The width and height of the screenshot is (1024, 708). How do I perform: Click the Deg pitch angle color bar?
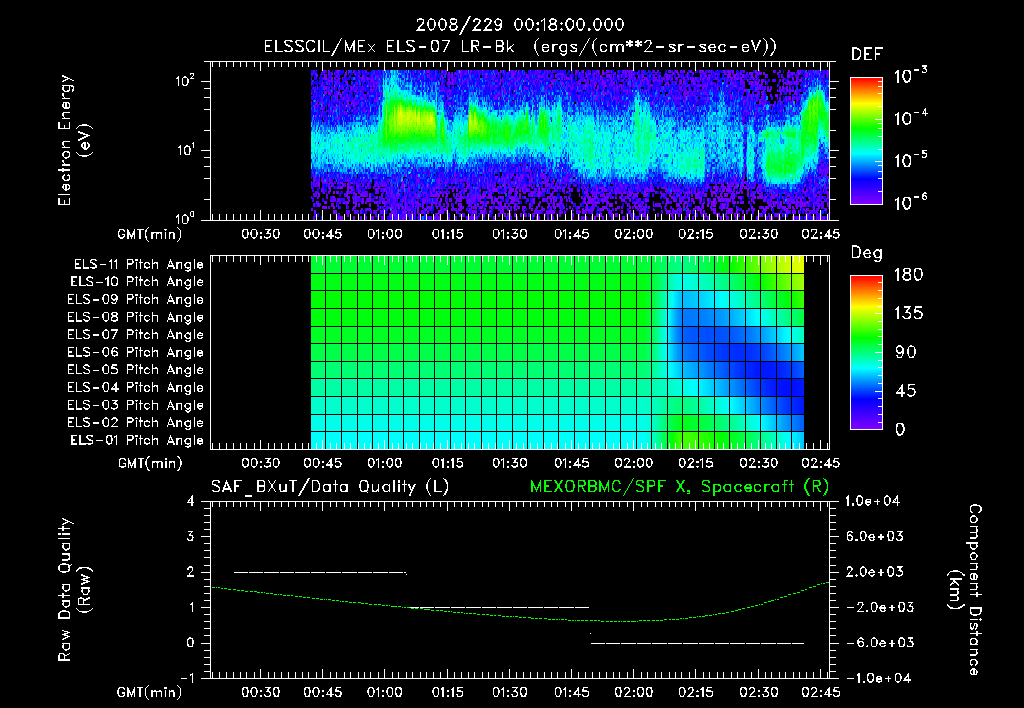pyautogui.click(x=866, y=352)
